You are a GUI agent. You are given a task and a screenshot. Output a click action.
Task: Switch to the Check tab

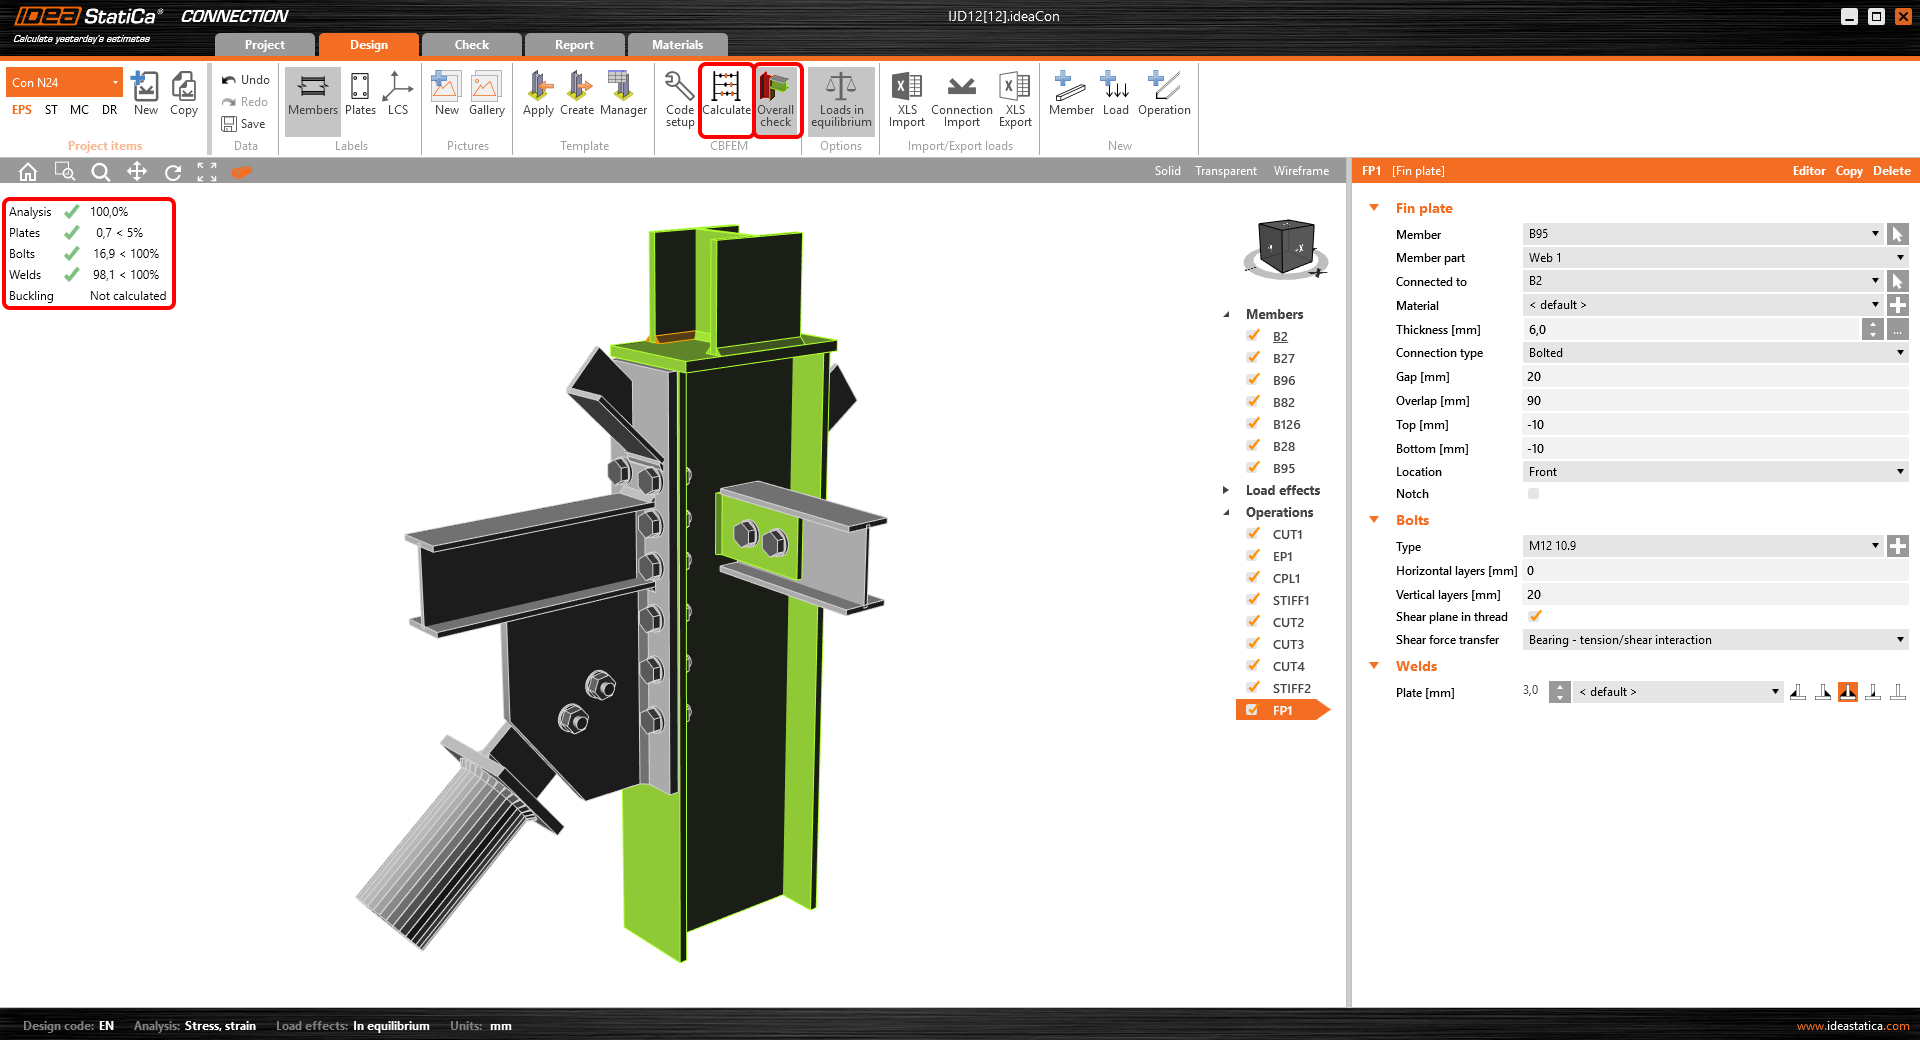pyautogui.click(x=471, y=45)
